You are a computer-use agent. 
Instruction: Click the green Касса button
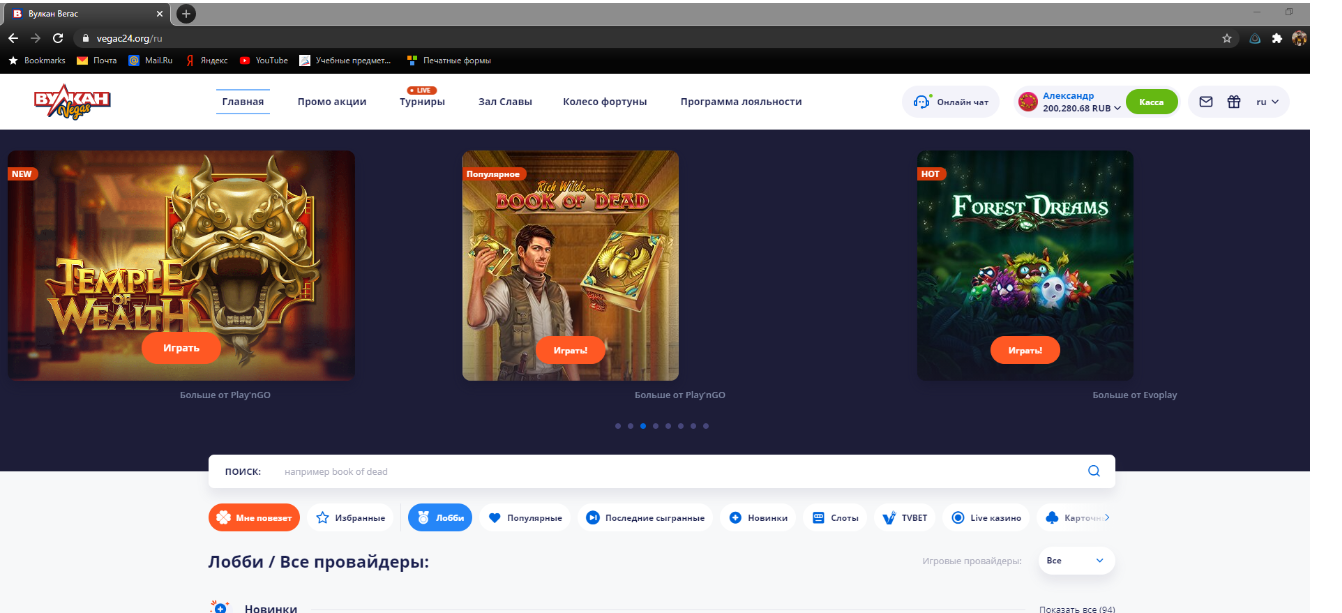tap(1152, 102)
